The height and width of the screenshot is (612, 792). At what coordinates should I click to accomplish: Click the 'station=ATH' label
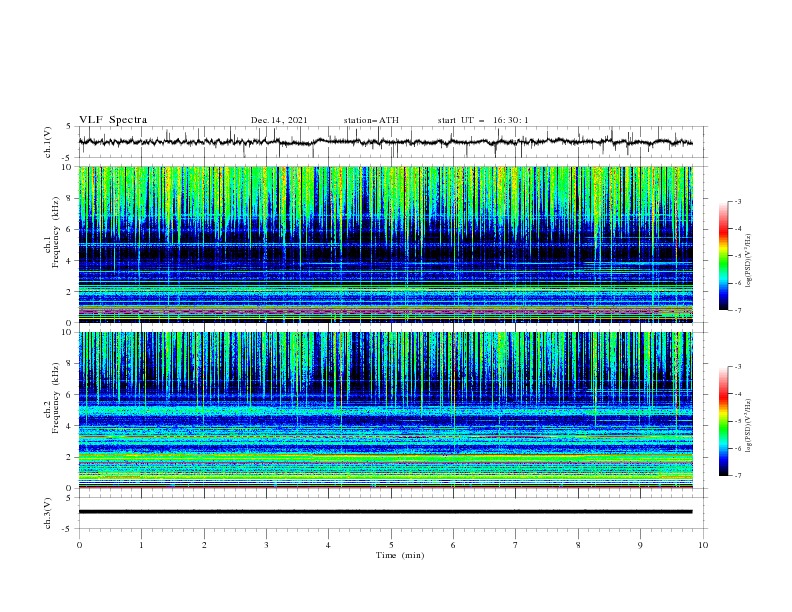coord(371,120)
